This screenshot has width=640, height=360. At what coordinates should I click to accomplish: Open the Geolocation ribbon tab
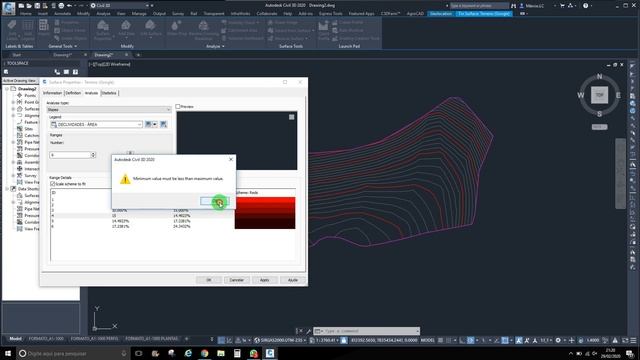point(441,13)
